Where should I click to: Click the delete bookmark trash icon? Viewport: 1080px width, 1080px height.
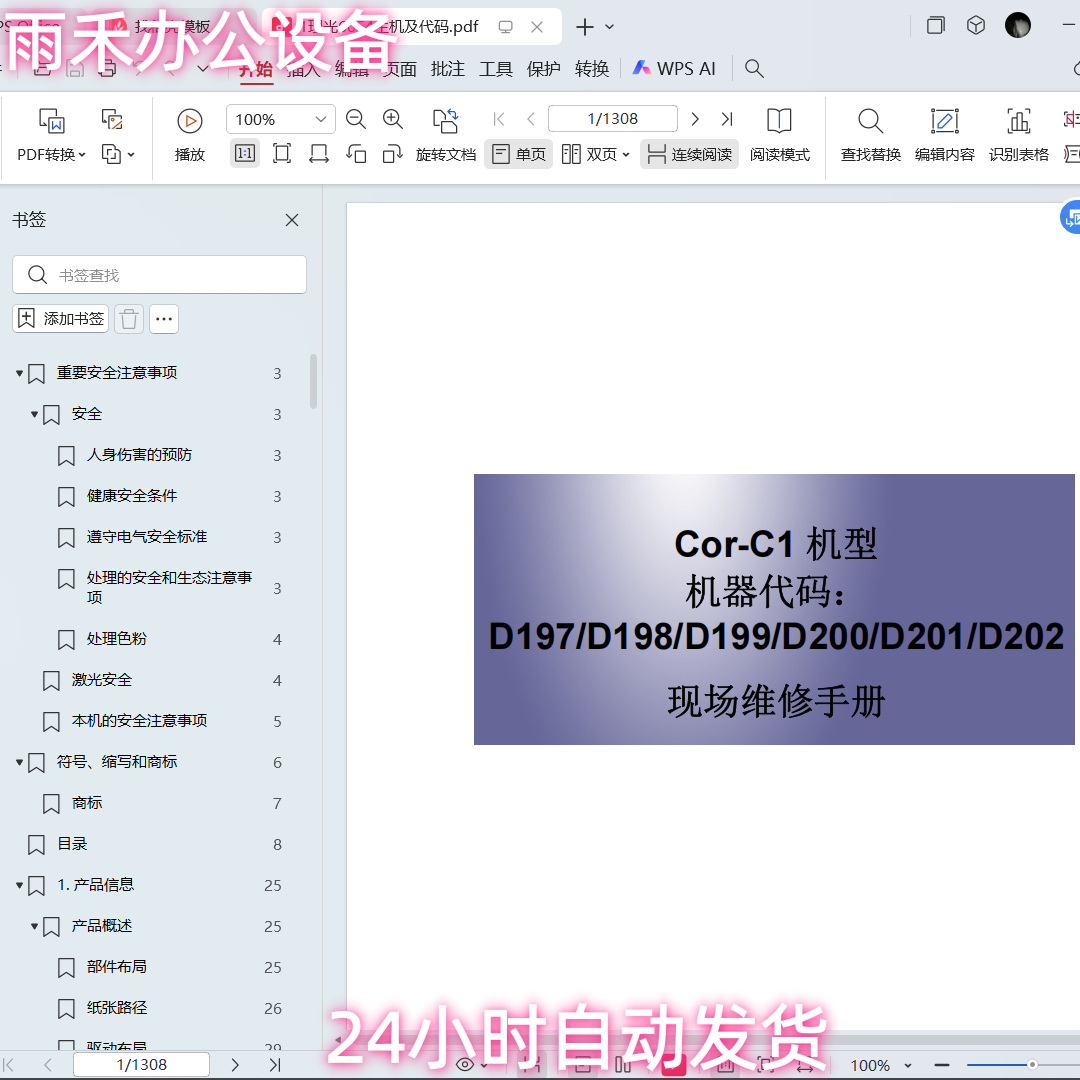[129, 319]
